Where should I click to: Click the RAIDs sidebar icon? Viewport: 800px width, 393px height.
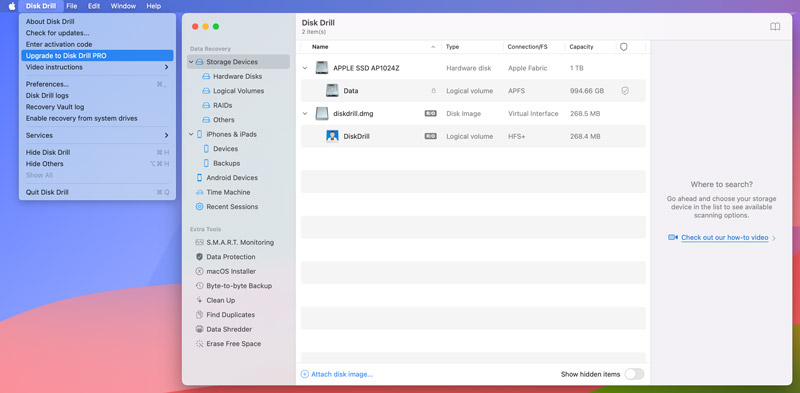tap(206, 105)
